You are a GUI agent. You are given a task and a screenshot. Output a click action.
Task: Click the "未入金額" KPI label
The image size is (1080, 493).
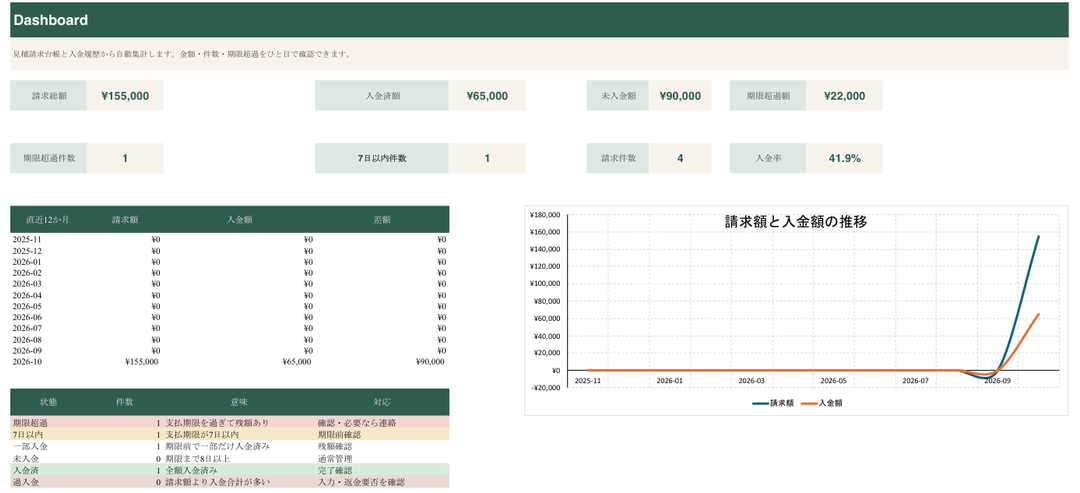pyautogui.click(x=618, y=96)
